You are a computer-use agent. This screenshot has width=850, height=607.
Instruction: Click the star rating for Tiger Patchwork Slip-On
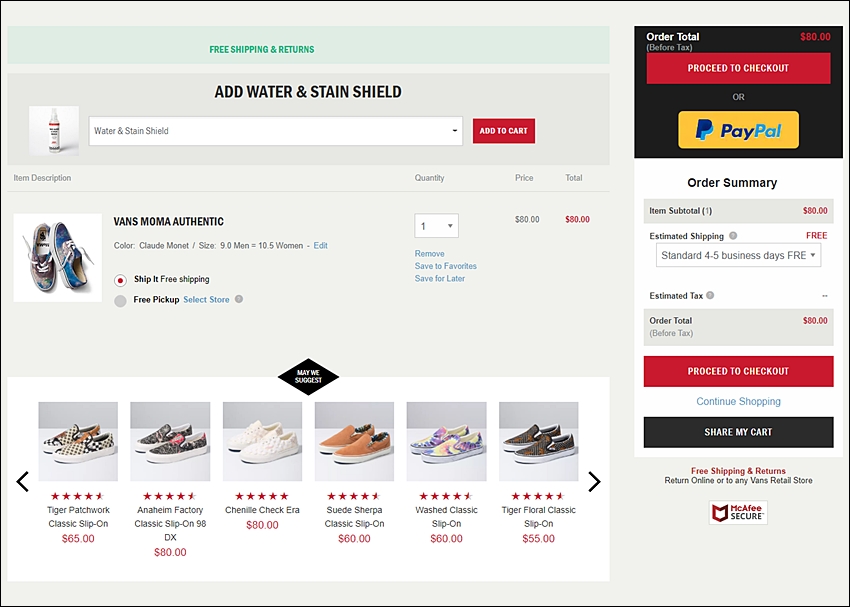point(78,496)
